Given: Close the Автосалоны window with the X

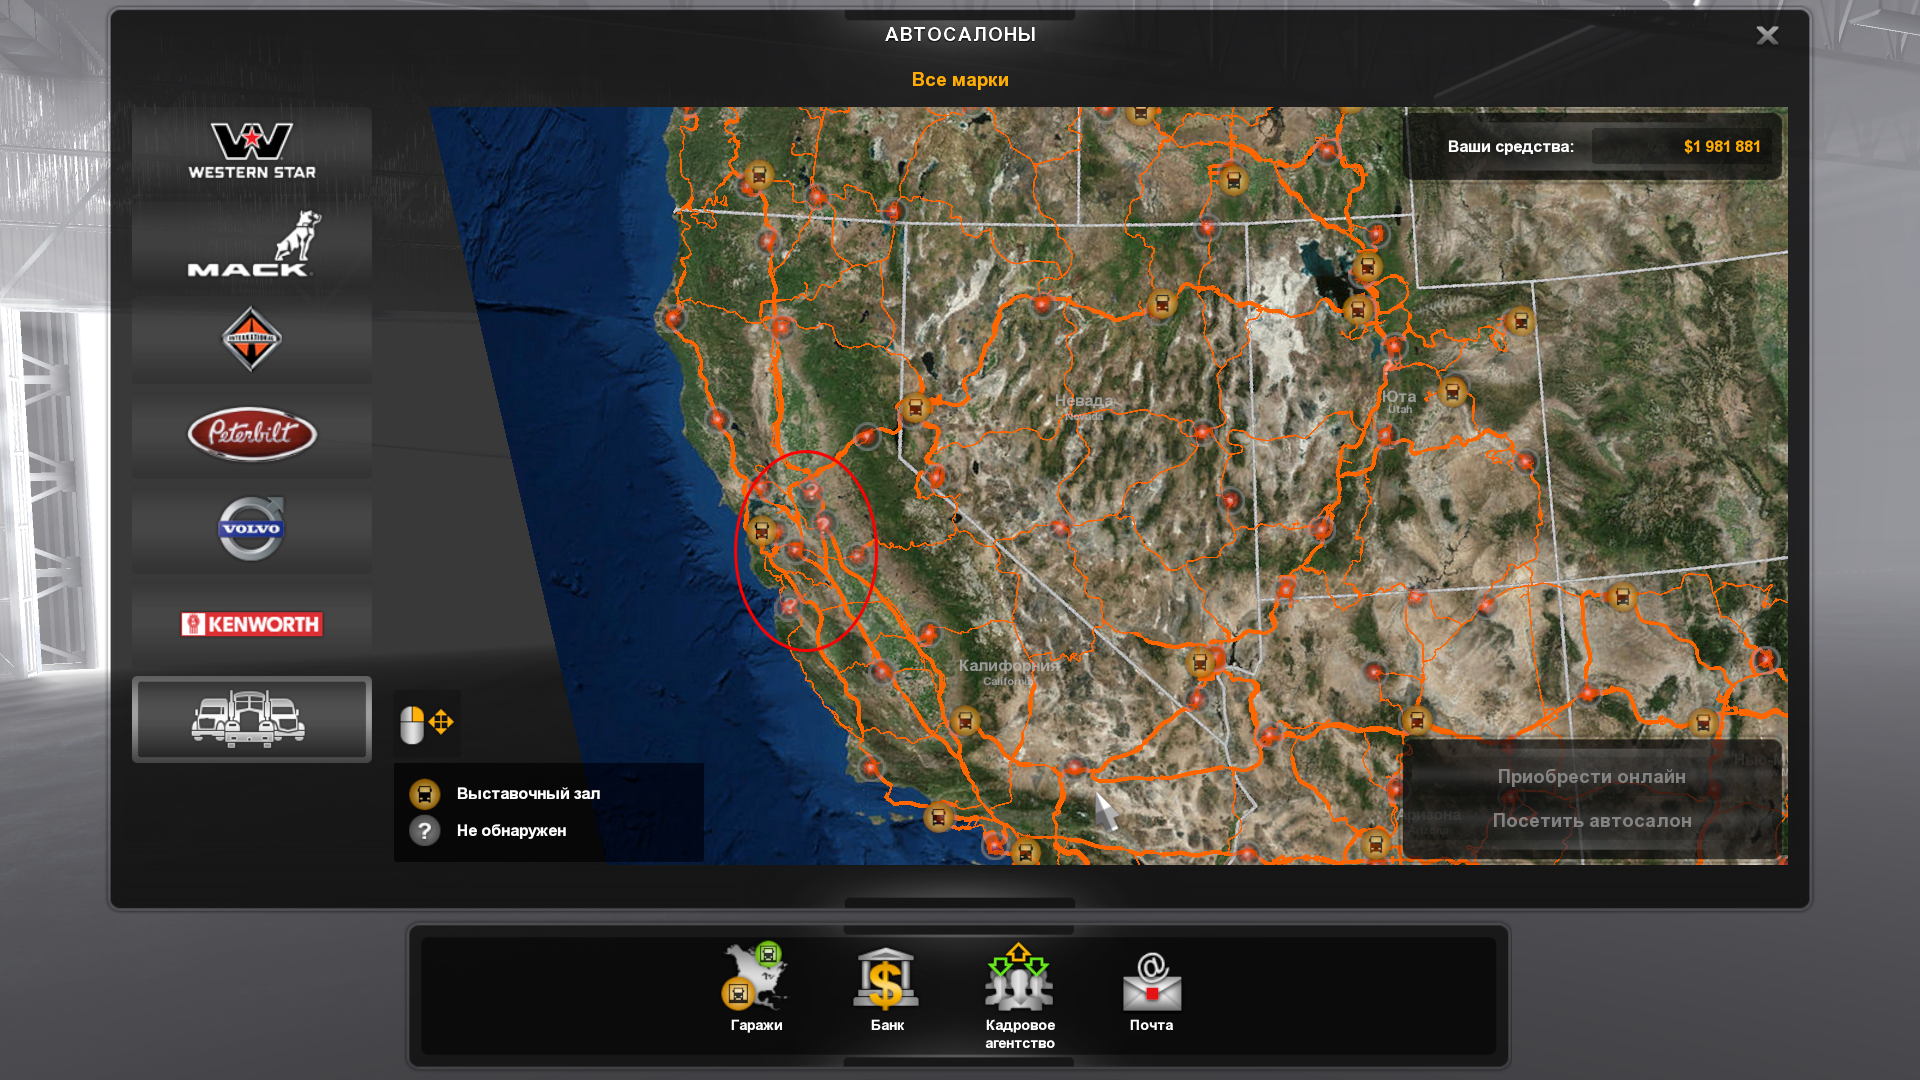Looking at the screenshot, I should click(x=1767, y=35).
